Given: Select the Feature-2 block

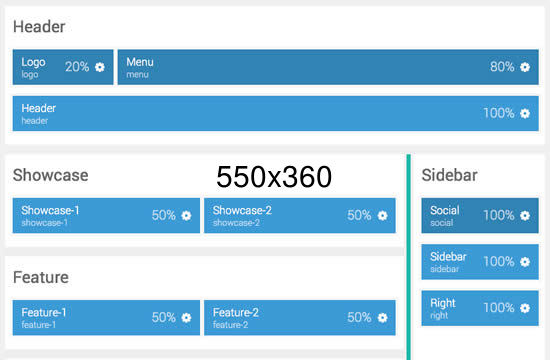Looking at the screenshot, I should click(300, 318).
